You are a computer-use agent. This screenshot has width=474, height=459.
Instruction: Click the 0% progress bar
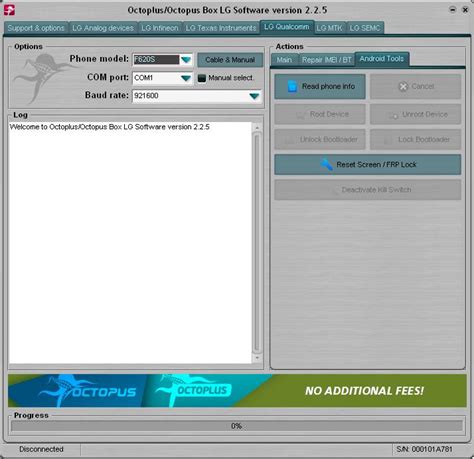pyautogui.click(x=237, y=426)
